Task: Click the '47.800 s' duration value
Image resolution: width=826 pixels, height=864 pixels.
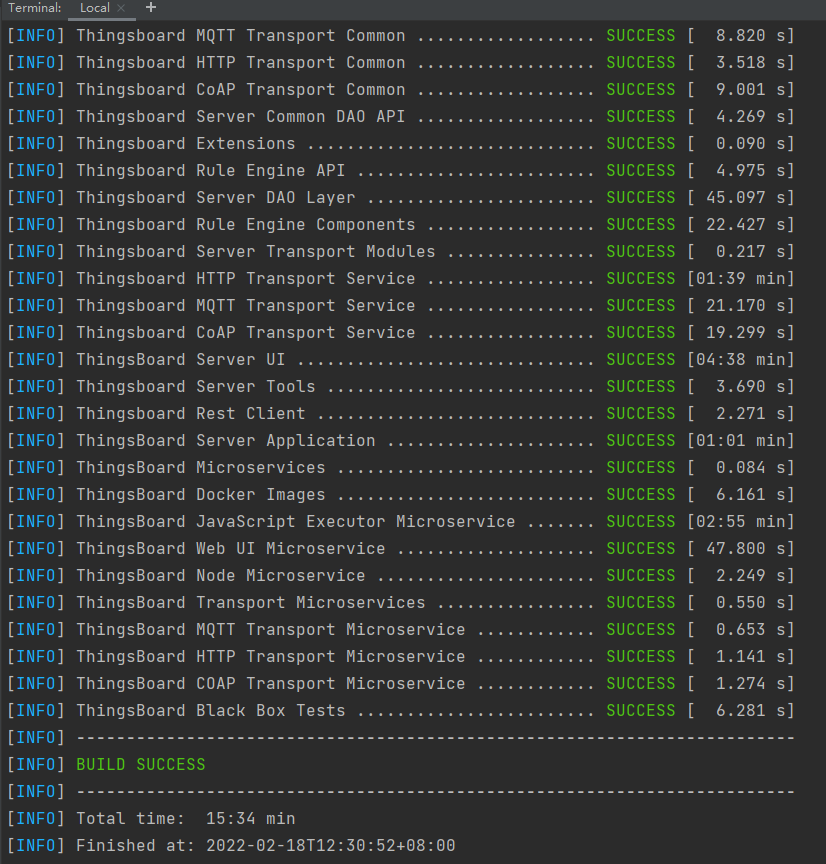Action: (x=745, y=549)
